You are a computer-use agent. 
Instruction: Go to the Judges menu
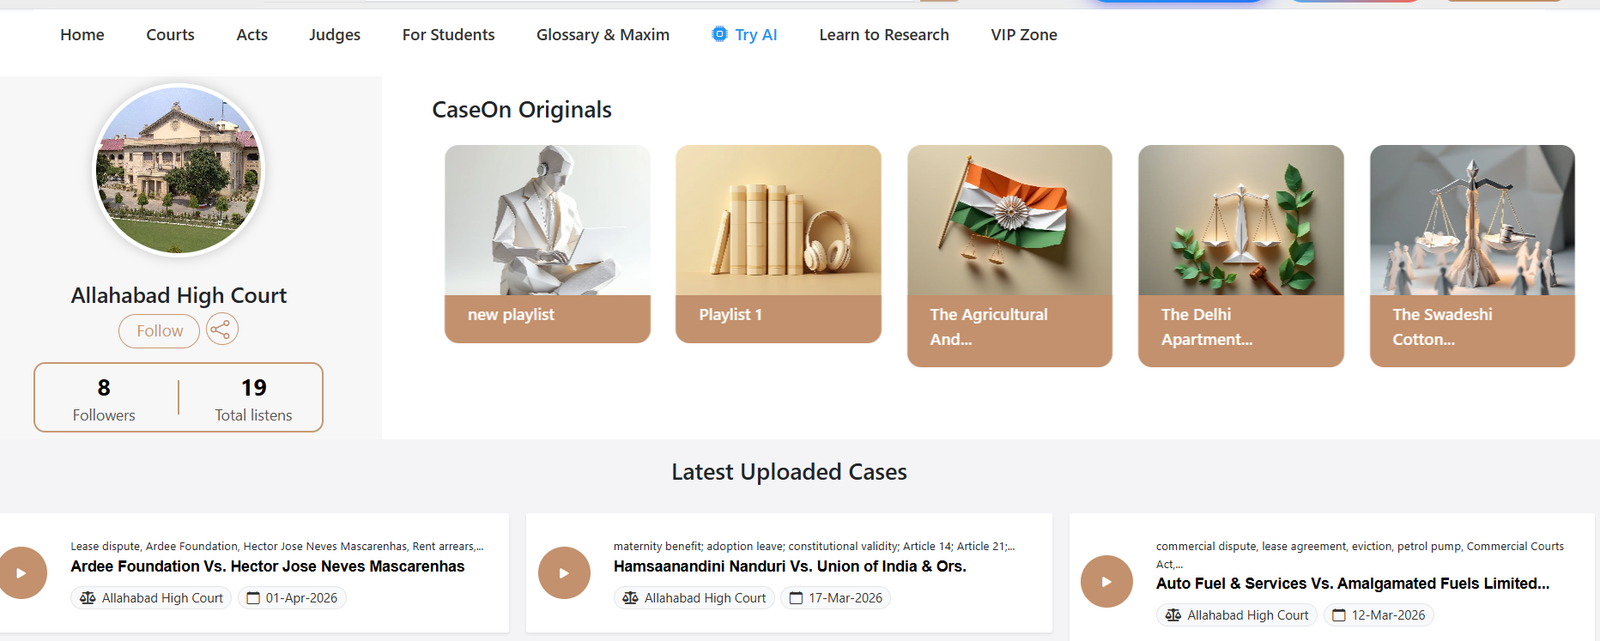coord(334,35)
